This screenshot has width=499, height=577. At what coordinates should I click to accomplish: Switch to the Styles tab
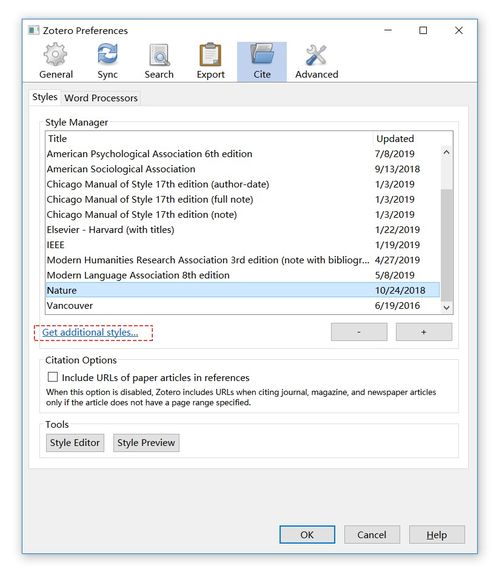coord(45,97)
